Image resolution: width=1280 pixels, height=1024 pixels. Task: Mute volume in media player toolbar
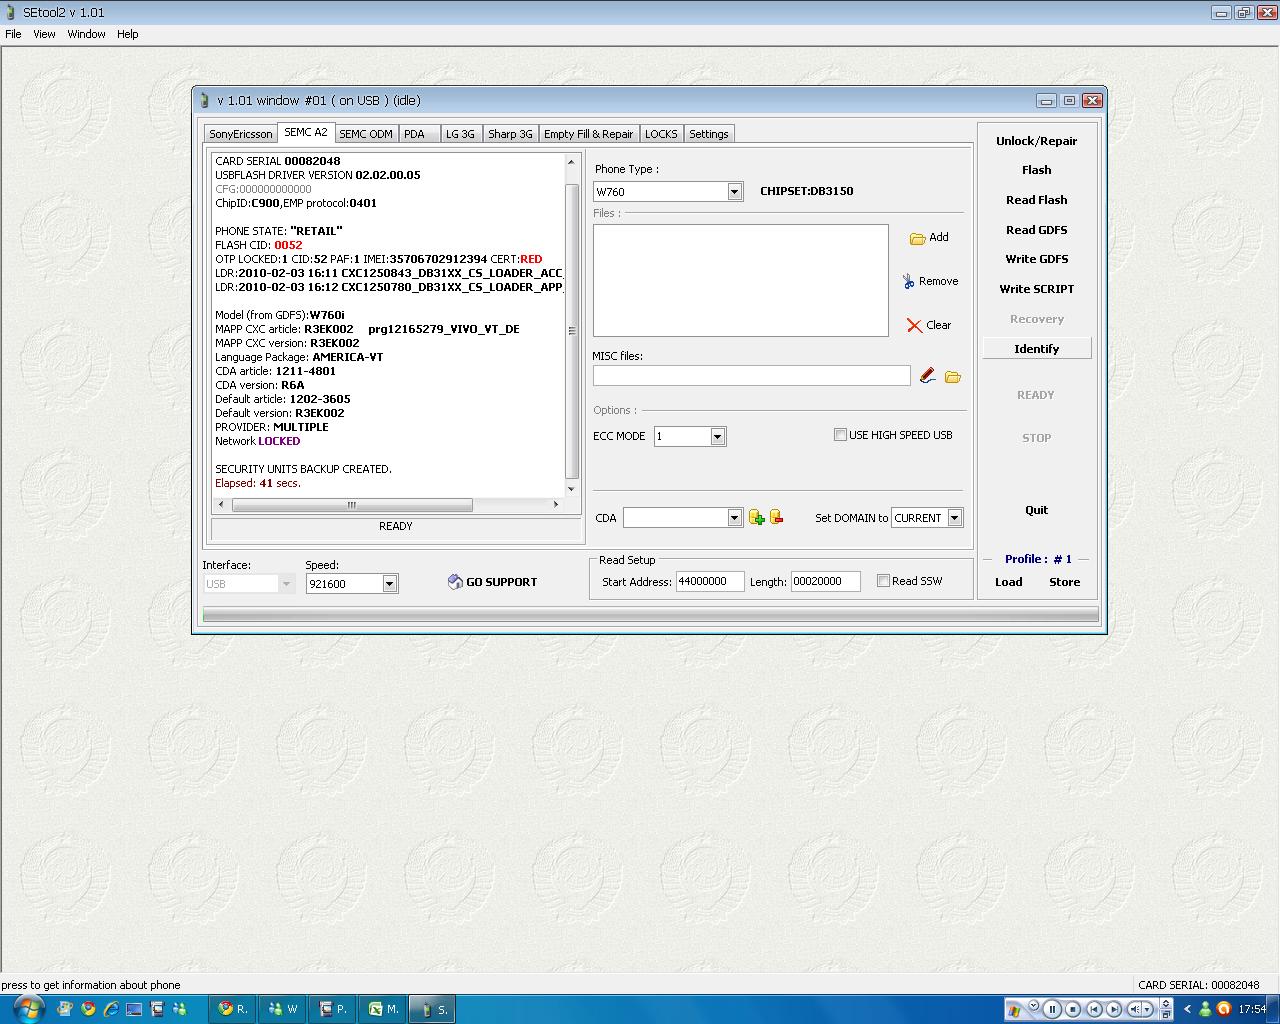(1134, 1009)
